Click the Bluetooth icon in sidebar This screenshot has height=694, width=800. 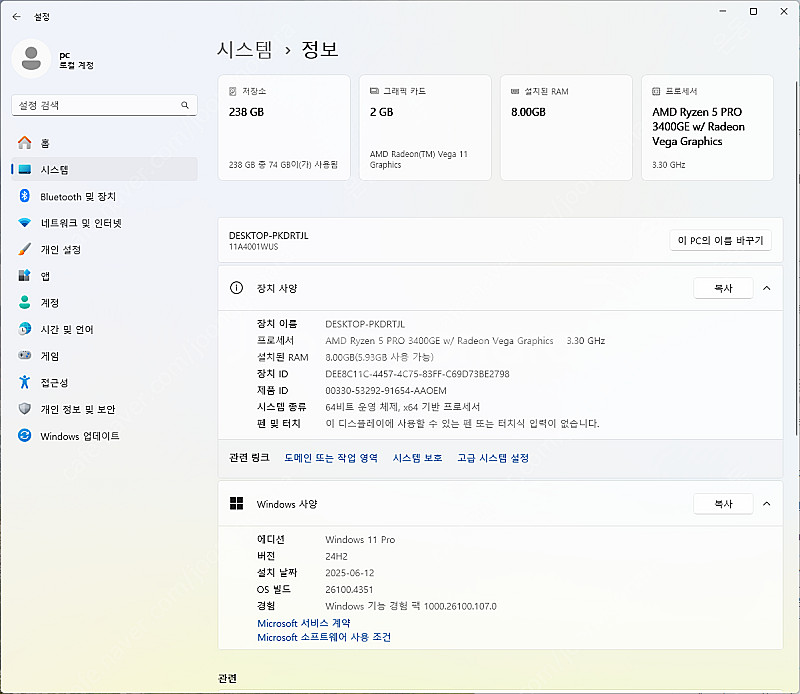coord(24,196)
